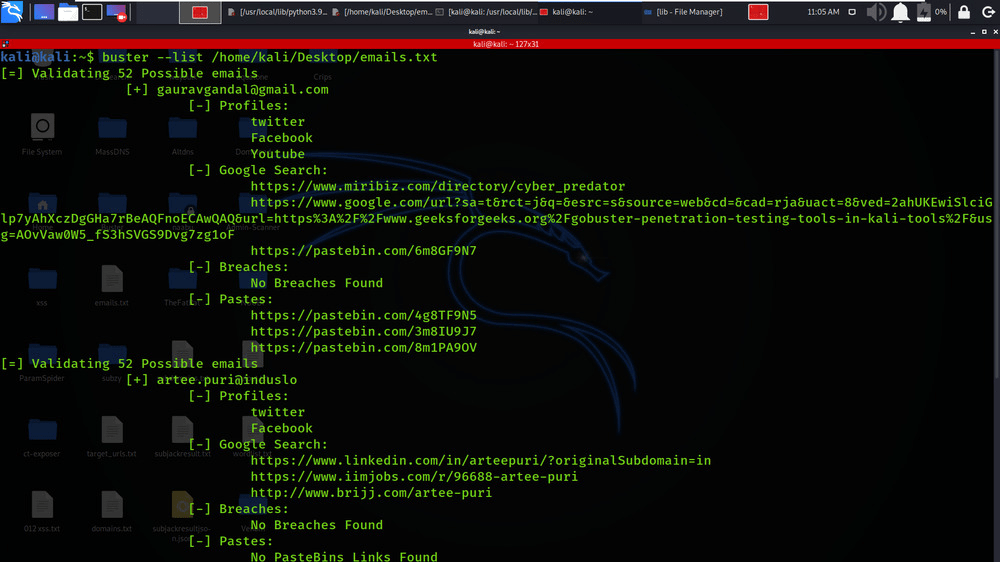1000x562 pixels.
Task: Open the brijj.com/artee-puri URL
Action: tap(371, 492)
